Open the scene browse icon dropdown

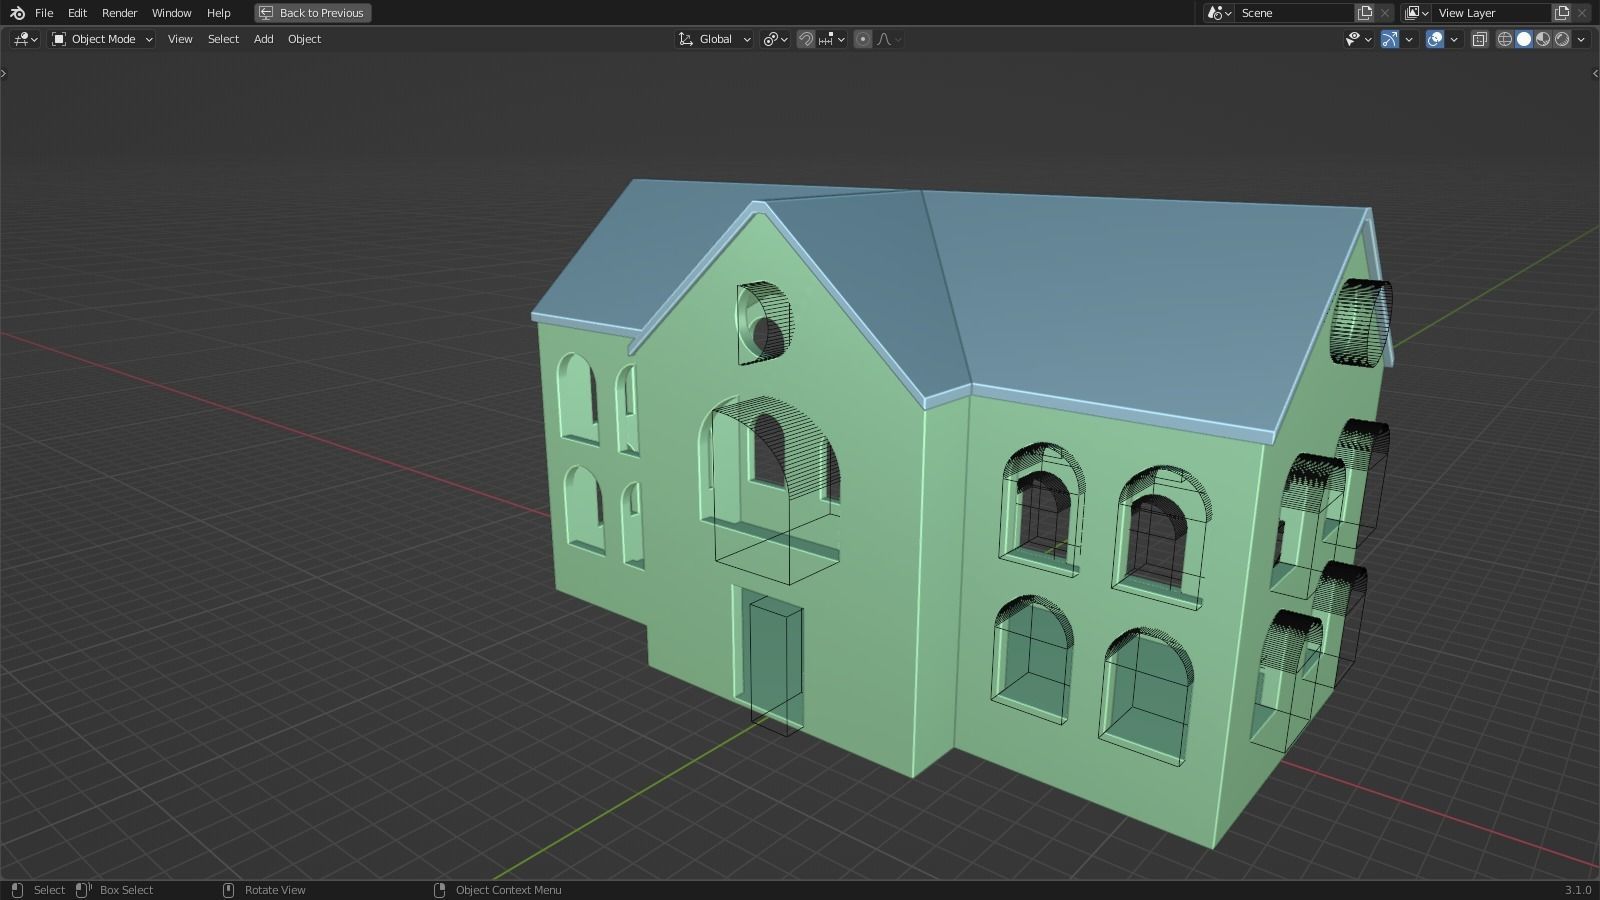click(1219, 13)
